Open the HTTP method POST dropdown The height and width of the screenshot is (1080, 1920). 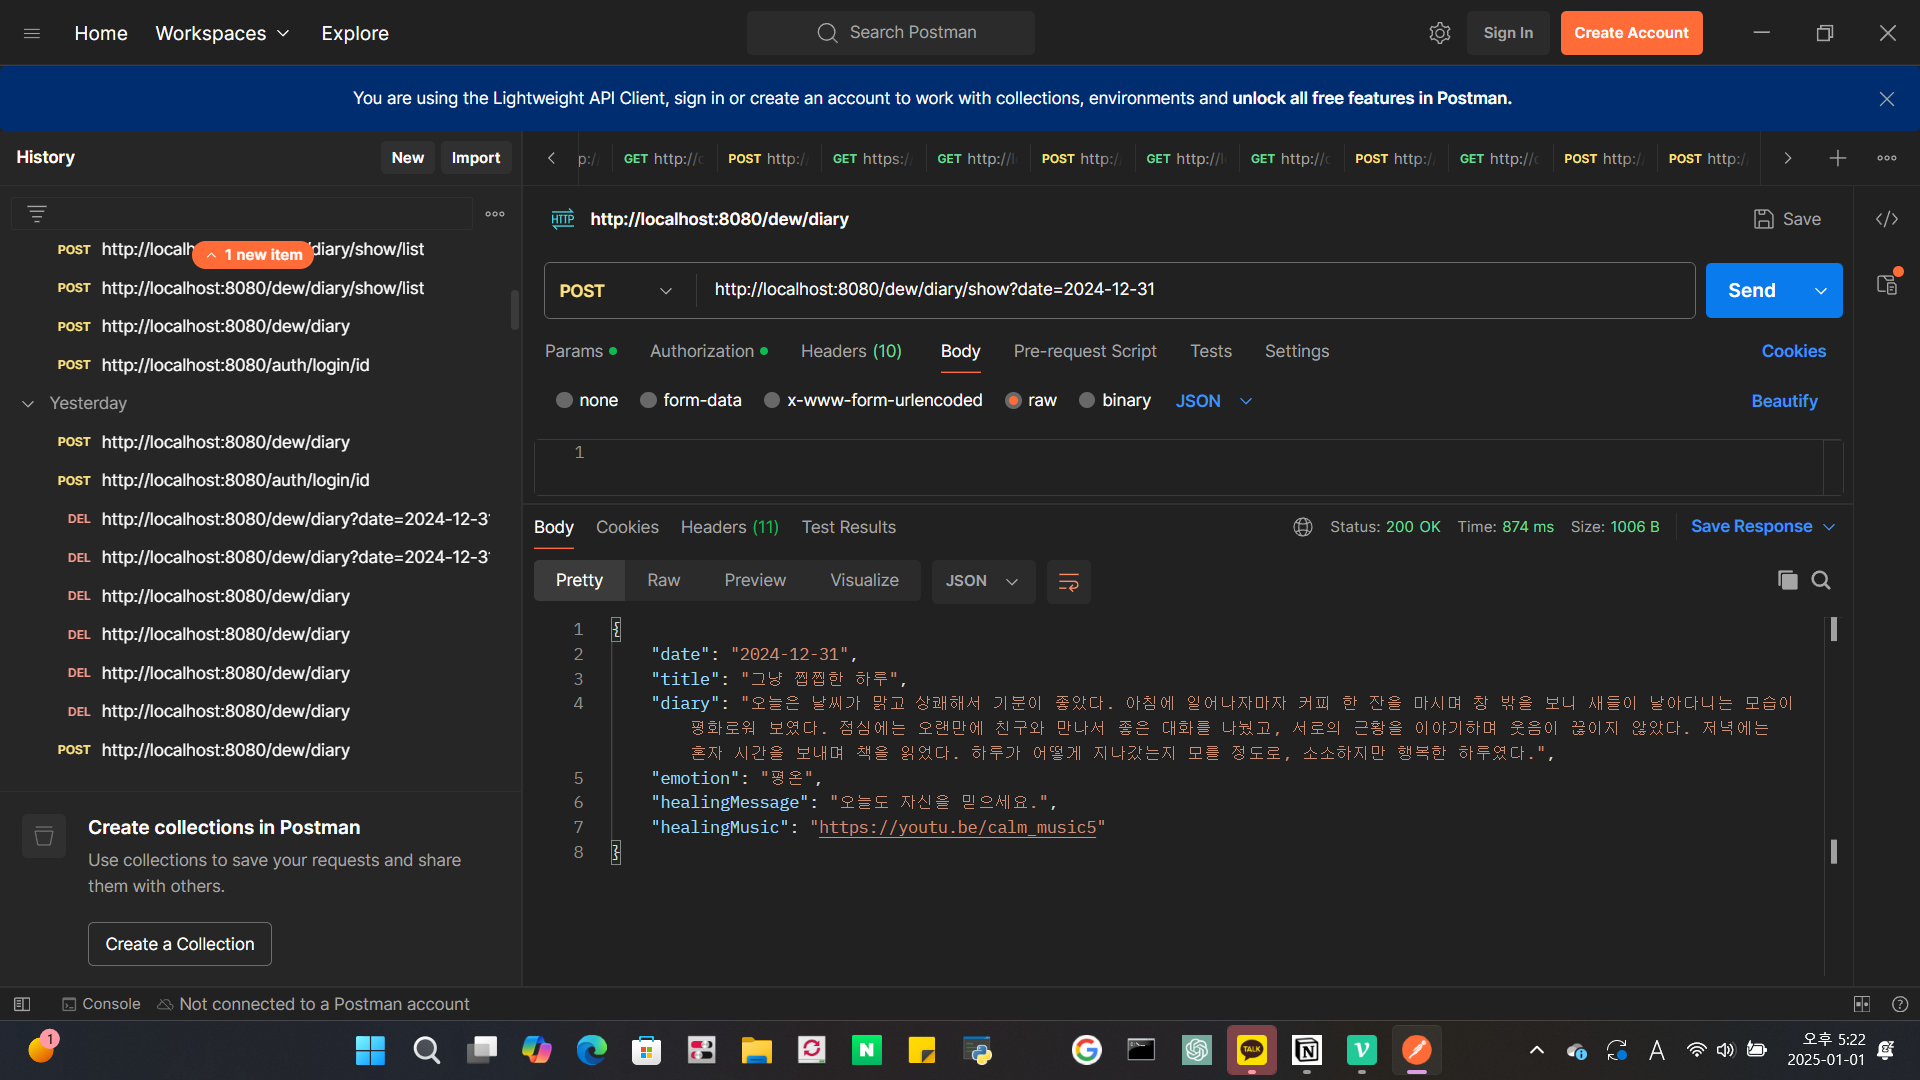point(616,291)
